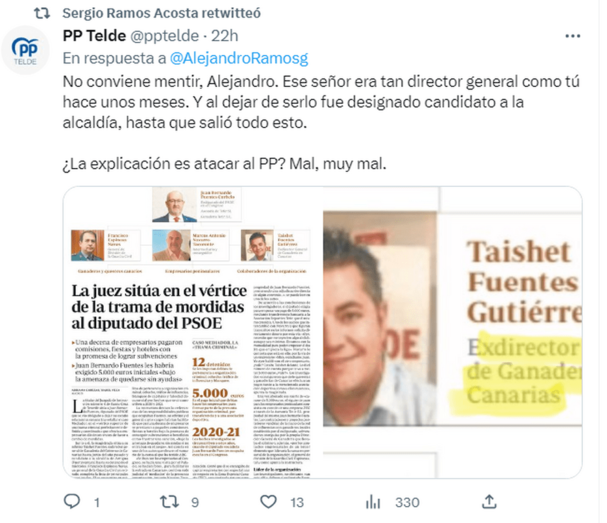
Task: Click the tweet text starting No conviene mentir
Action: 321,123
